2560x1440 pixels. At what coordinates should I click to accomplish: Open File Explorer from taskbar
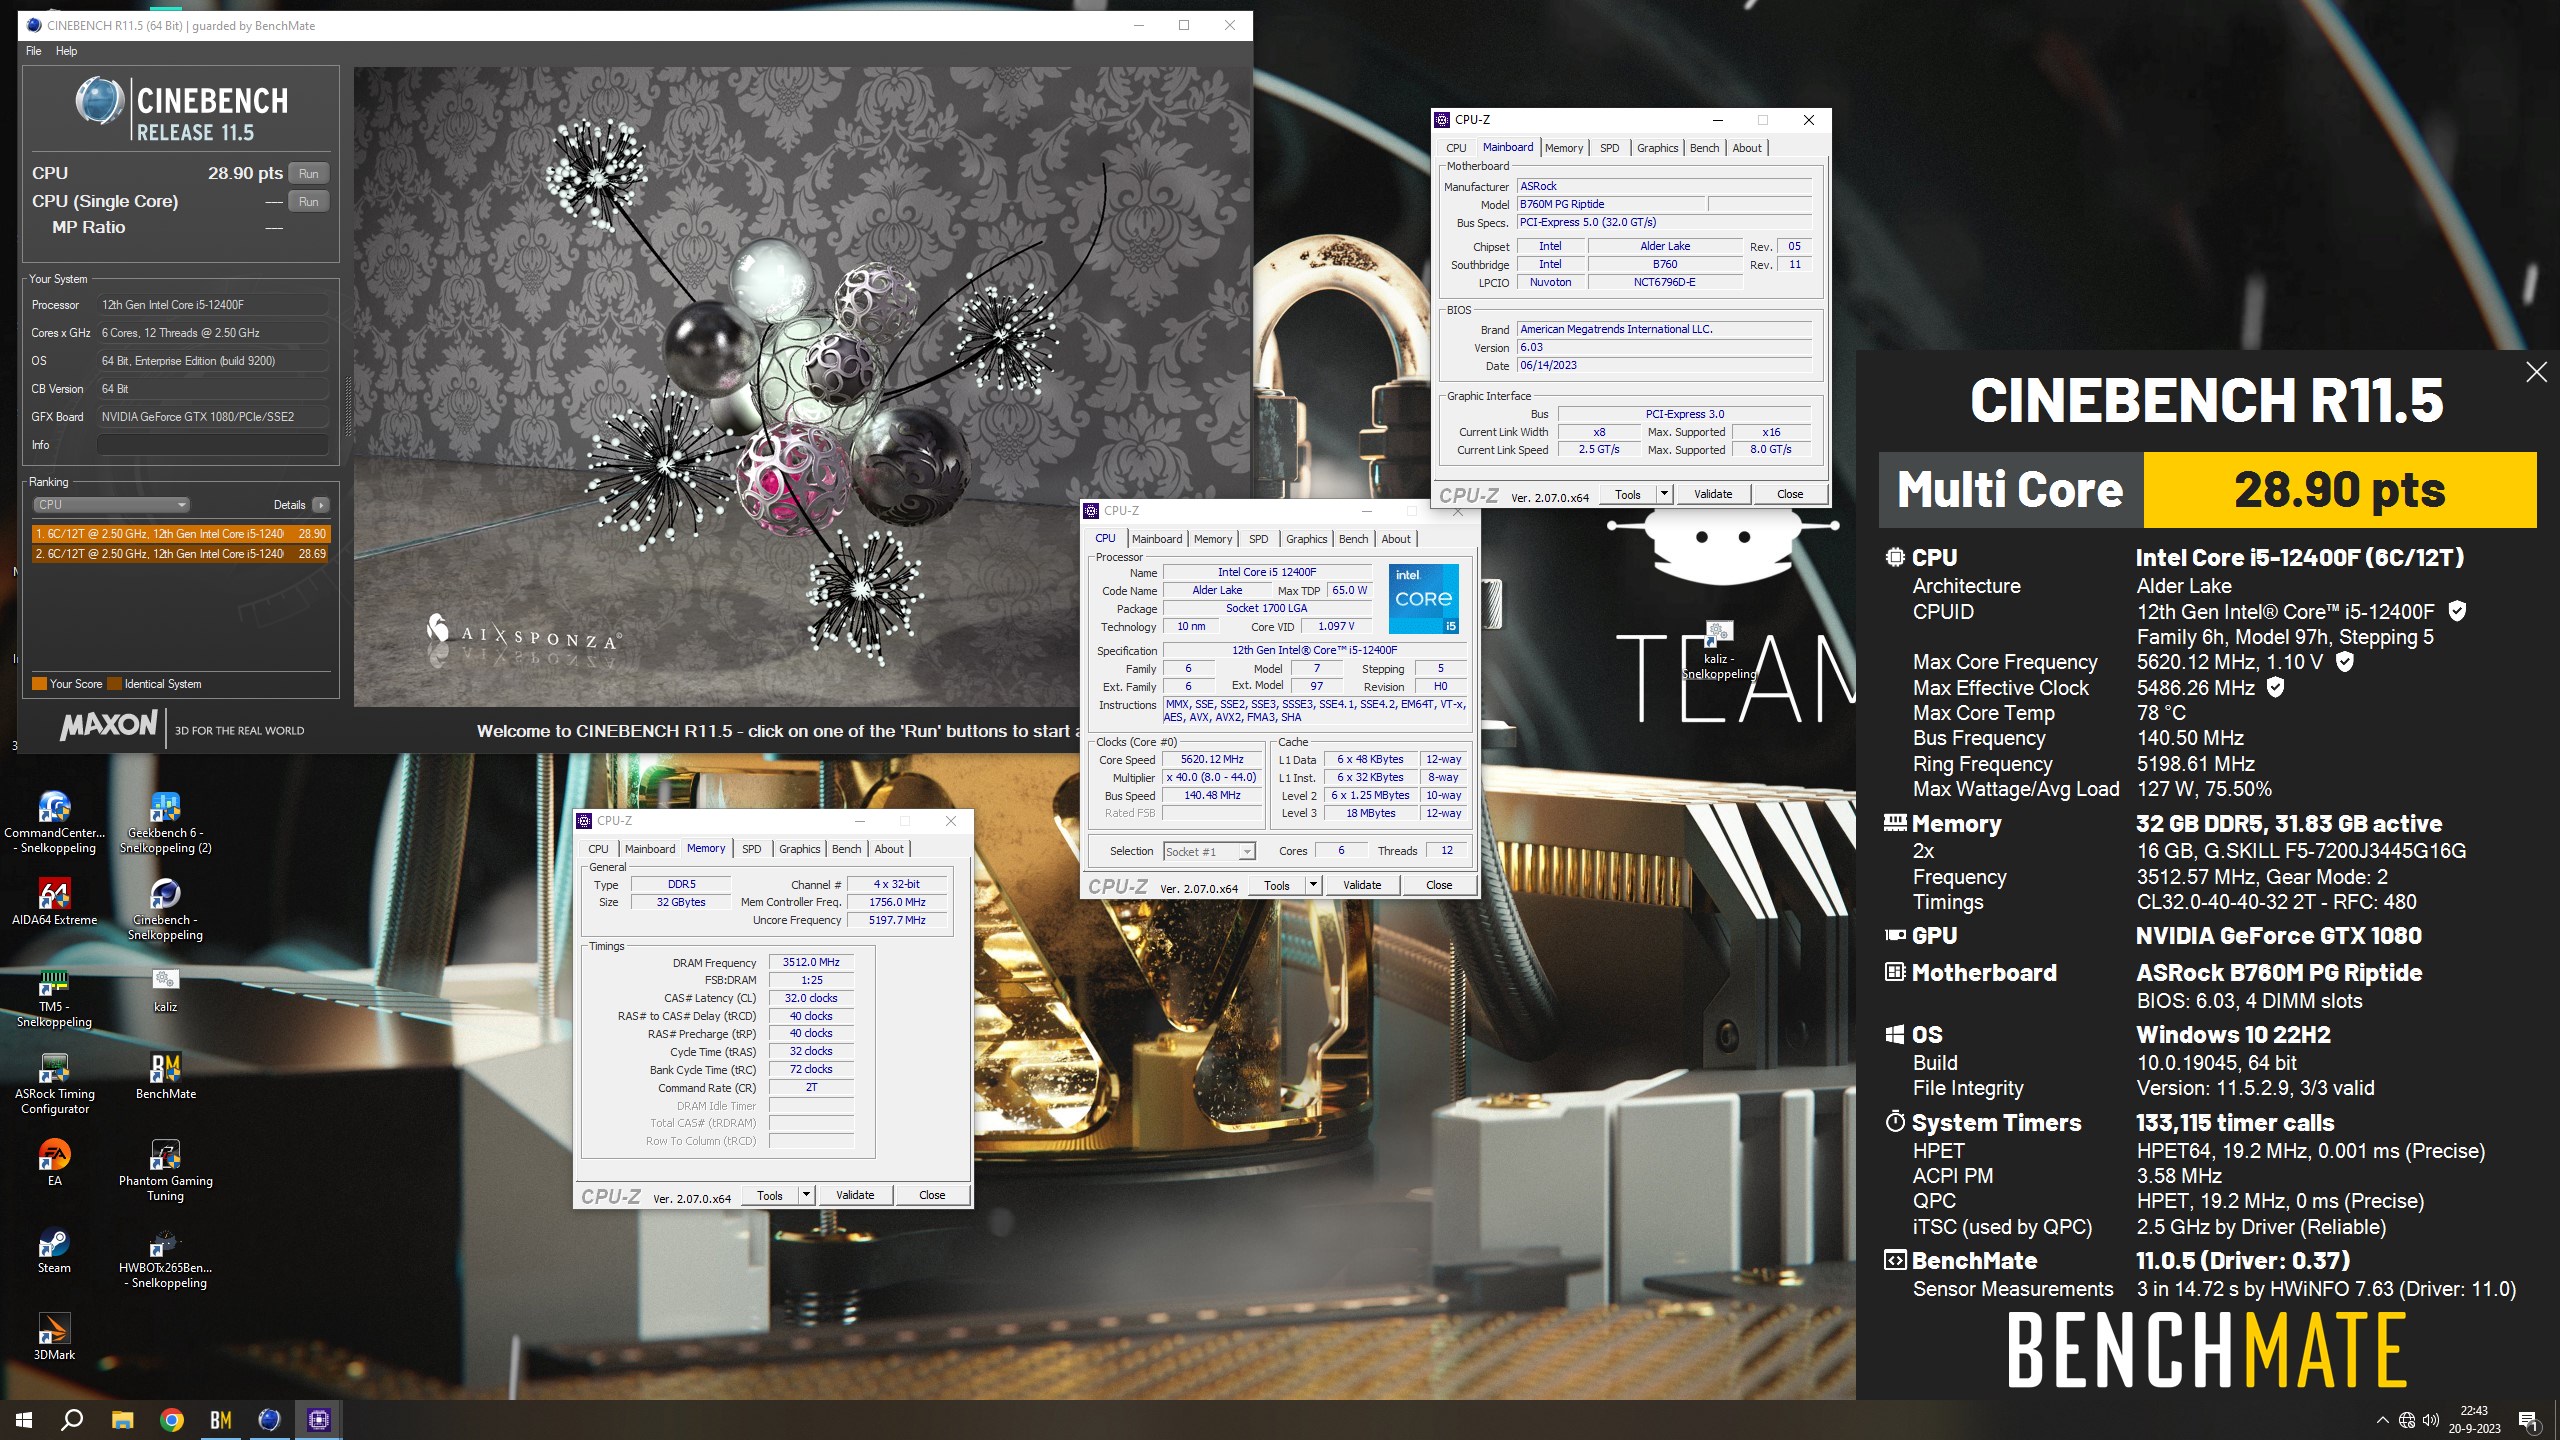[122, 1419]
